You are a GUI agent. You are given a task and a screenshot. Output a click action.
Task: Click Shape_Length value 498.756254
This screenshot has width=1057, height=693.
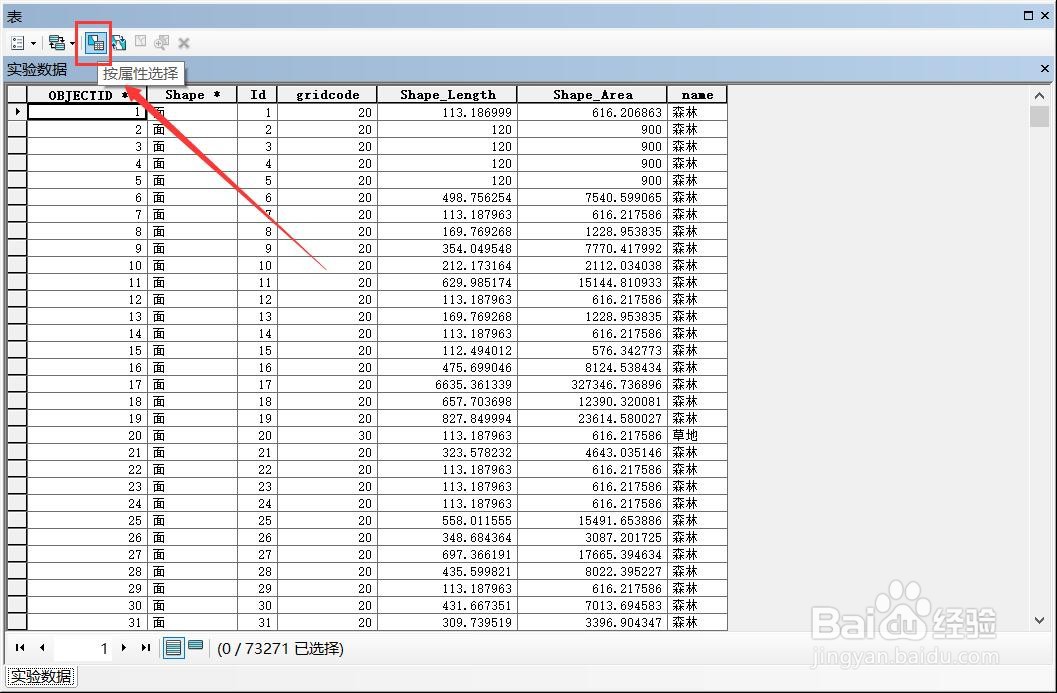(448, 198)
